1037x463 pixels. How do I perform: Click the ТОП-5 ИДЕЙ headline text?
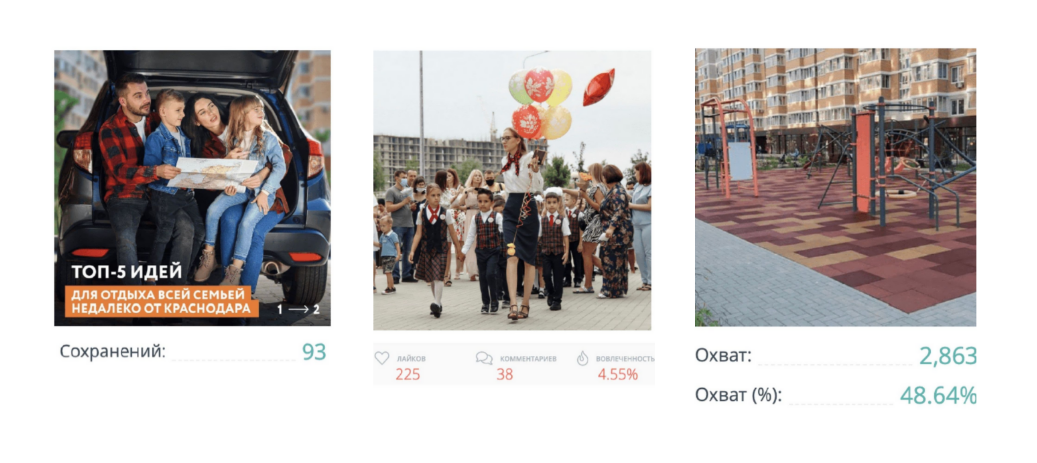pos(126,273)
